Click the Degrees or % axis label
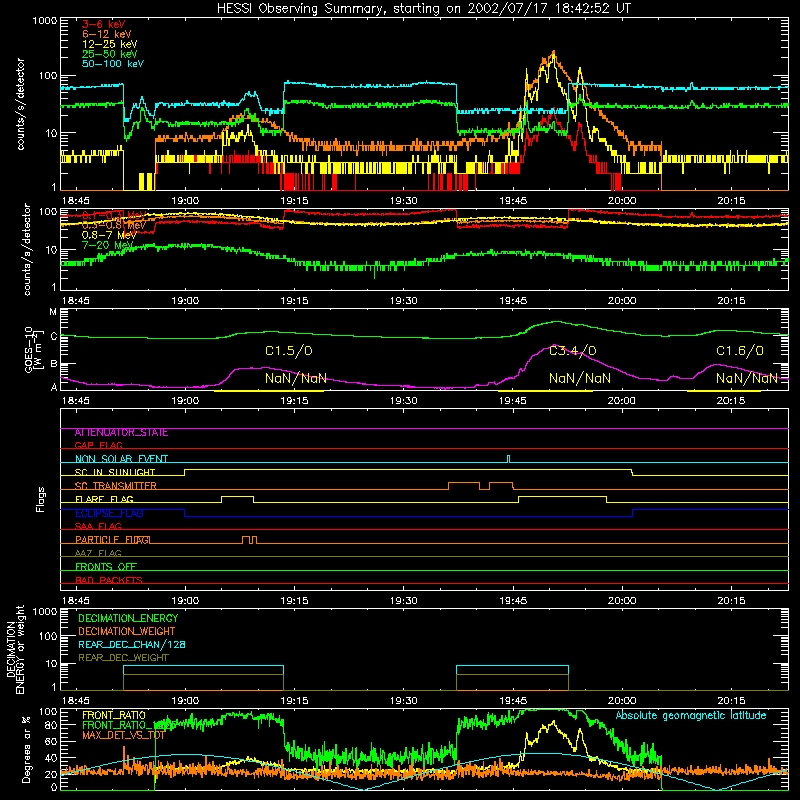The width and height of the screenshot is (800, 800). point(26,749)
